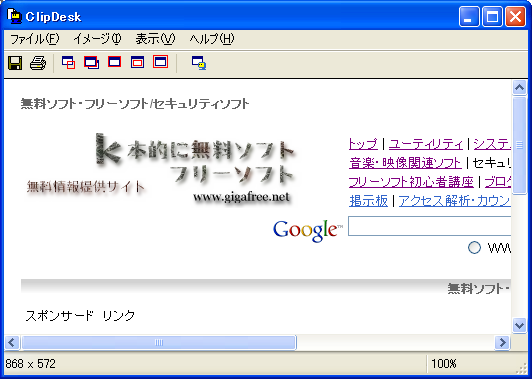The image size is (532, 379).
Task: Click the Google search input field
Action: pyautogui.click(x=430, y=226)
